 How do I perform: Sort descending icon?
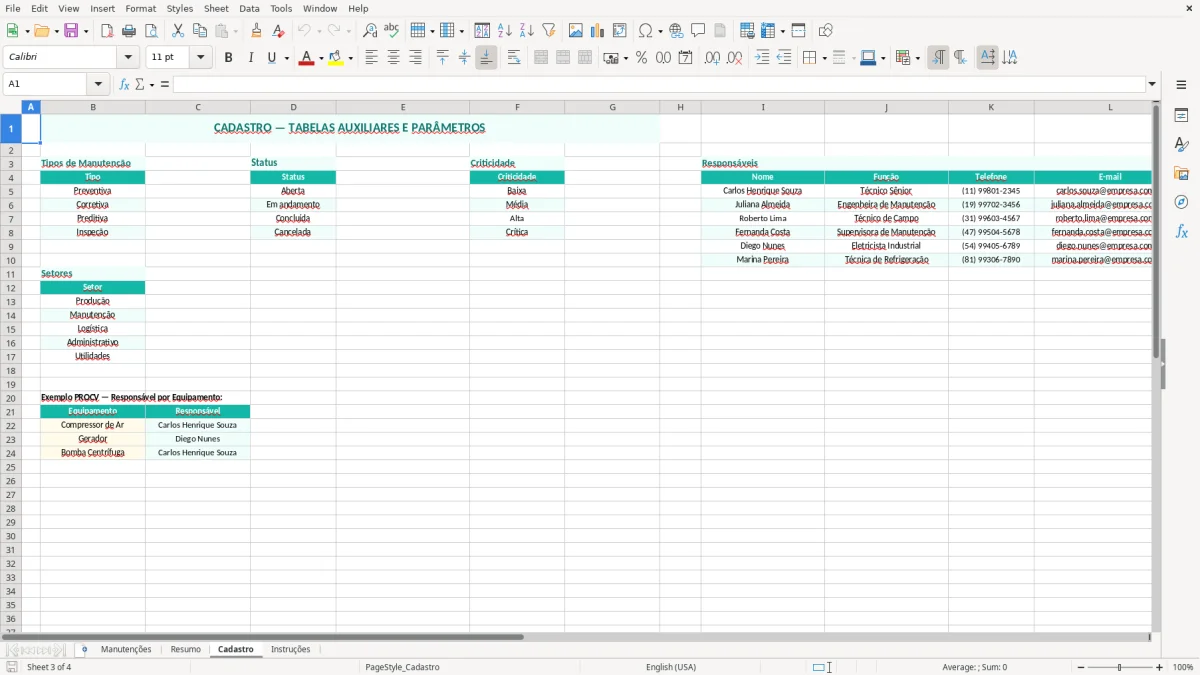point(527,31)
